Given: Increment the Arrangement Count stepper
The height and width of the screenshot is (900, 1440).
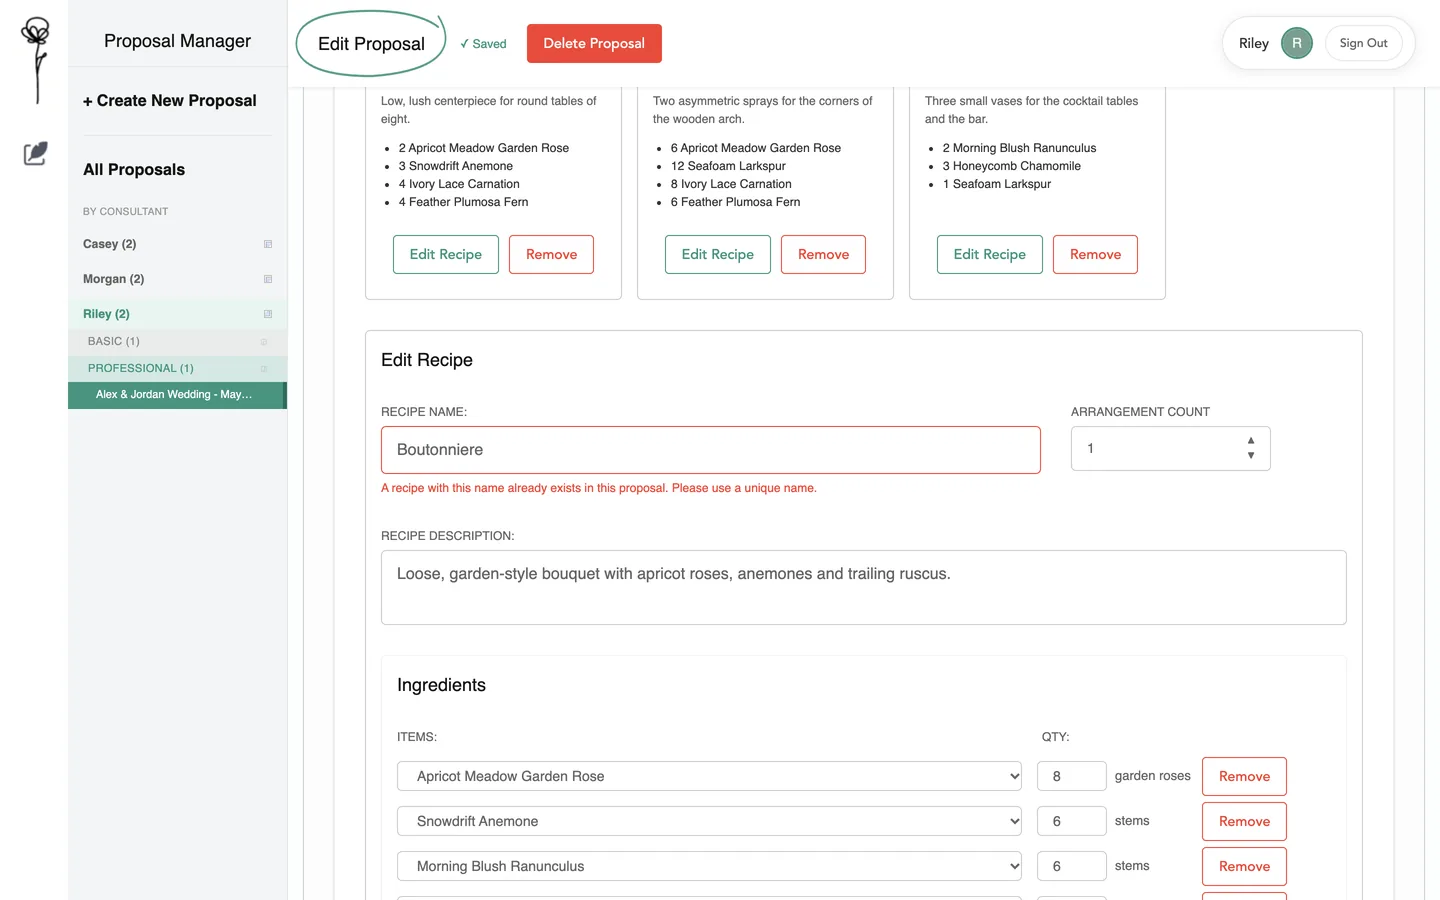Looking at the screenshot, I should pos(1251,441).
